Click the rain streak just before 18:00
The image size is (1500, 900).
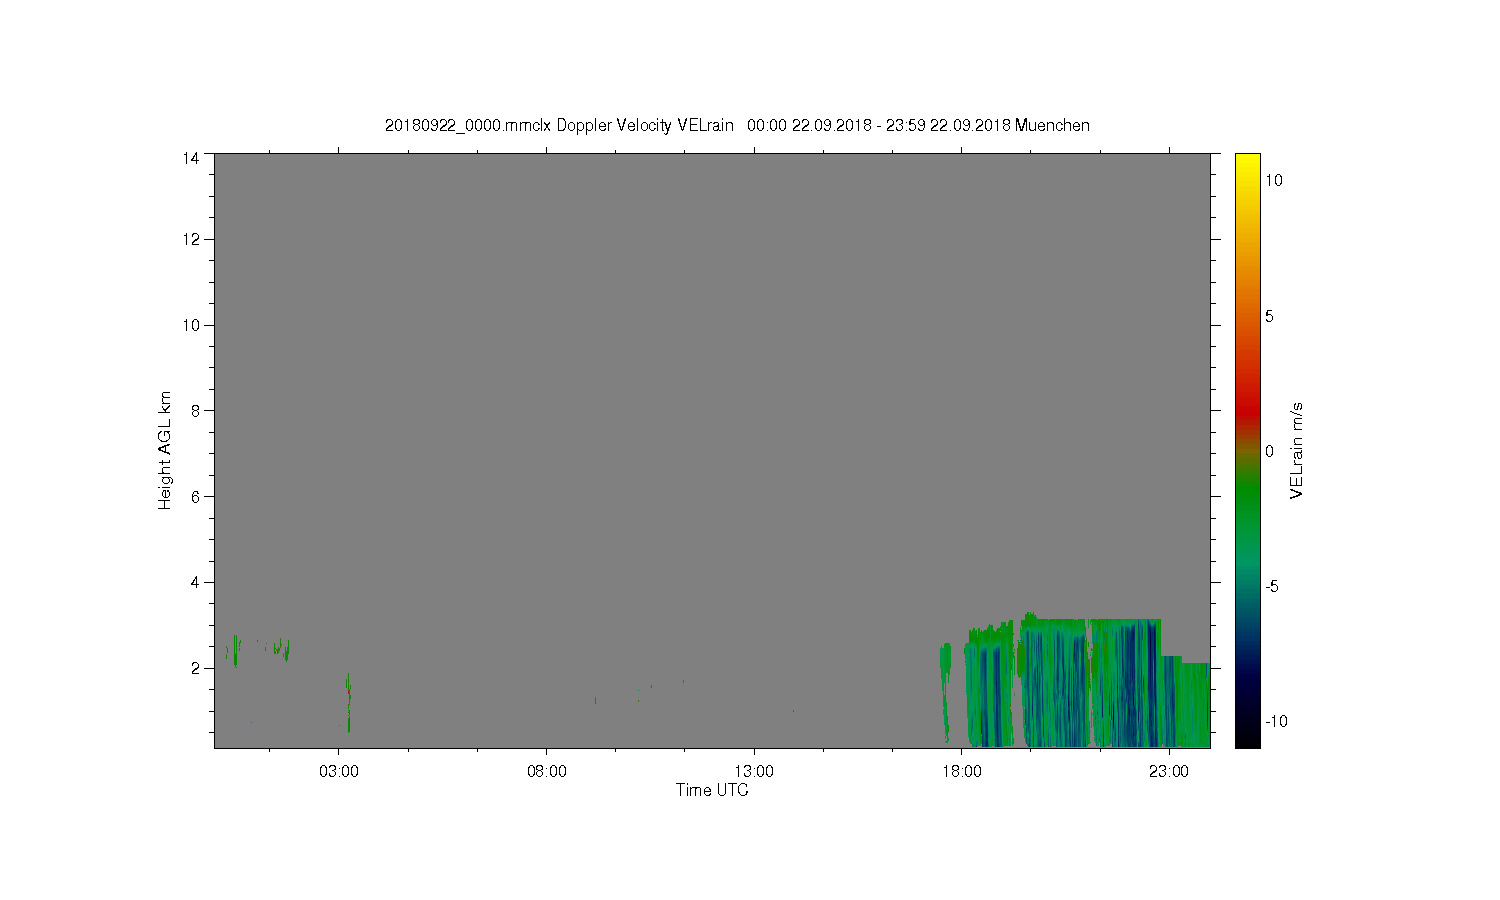[x=945, y=693]
